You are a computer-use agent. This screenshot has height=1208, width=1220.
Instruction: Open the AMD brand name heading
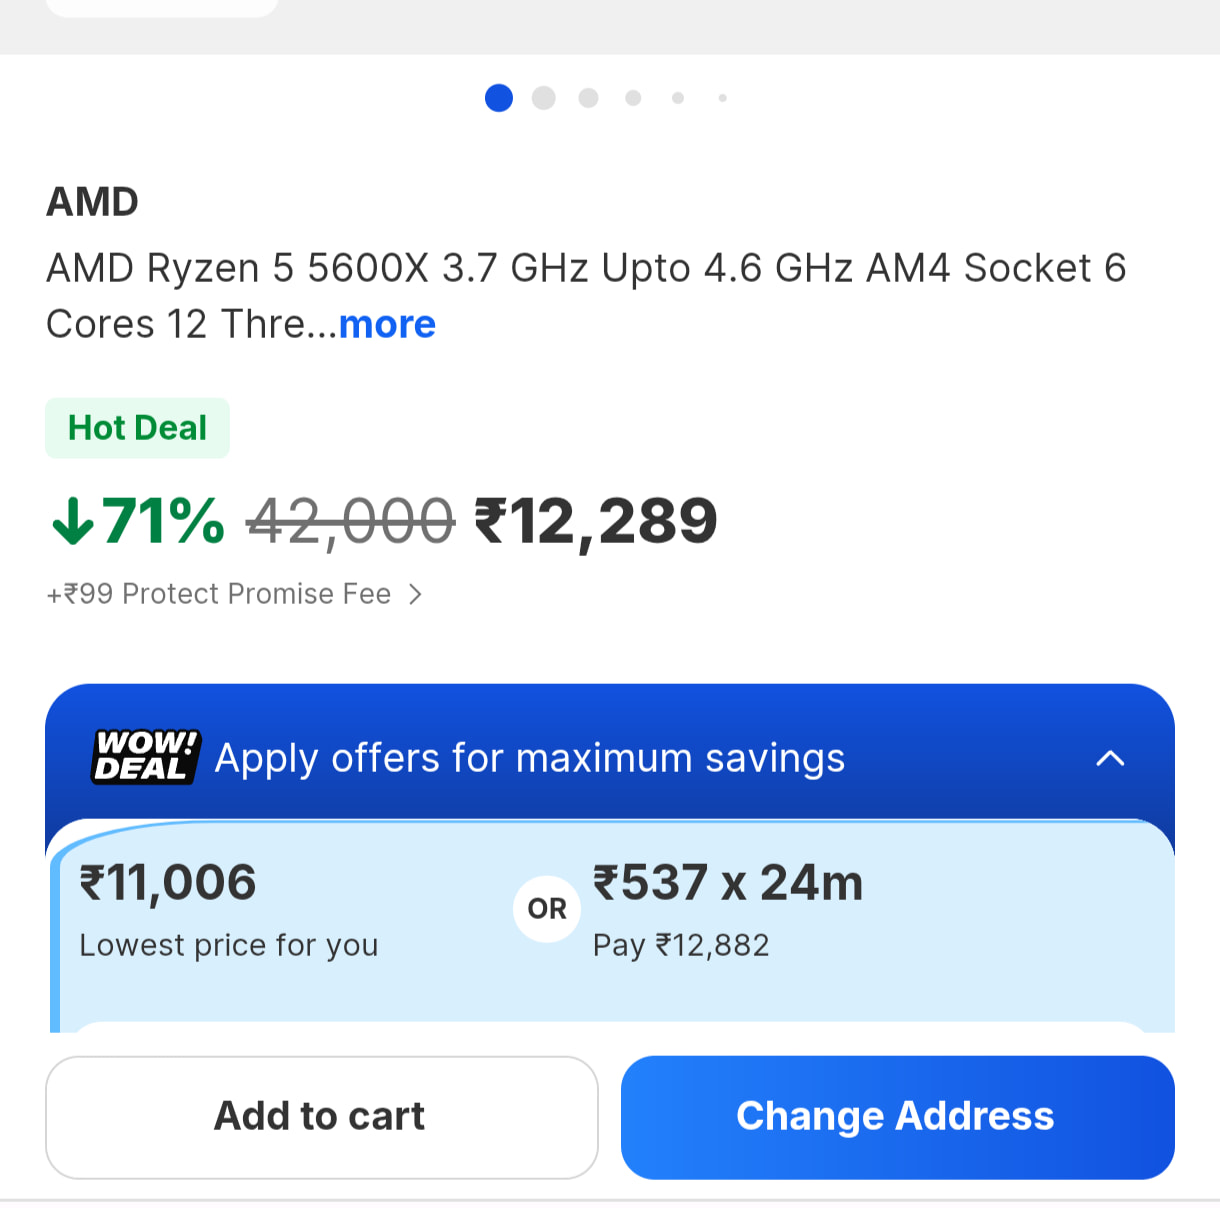point(93,202)
